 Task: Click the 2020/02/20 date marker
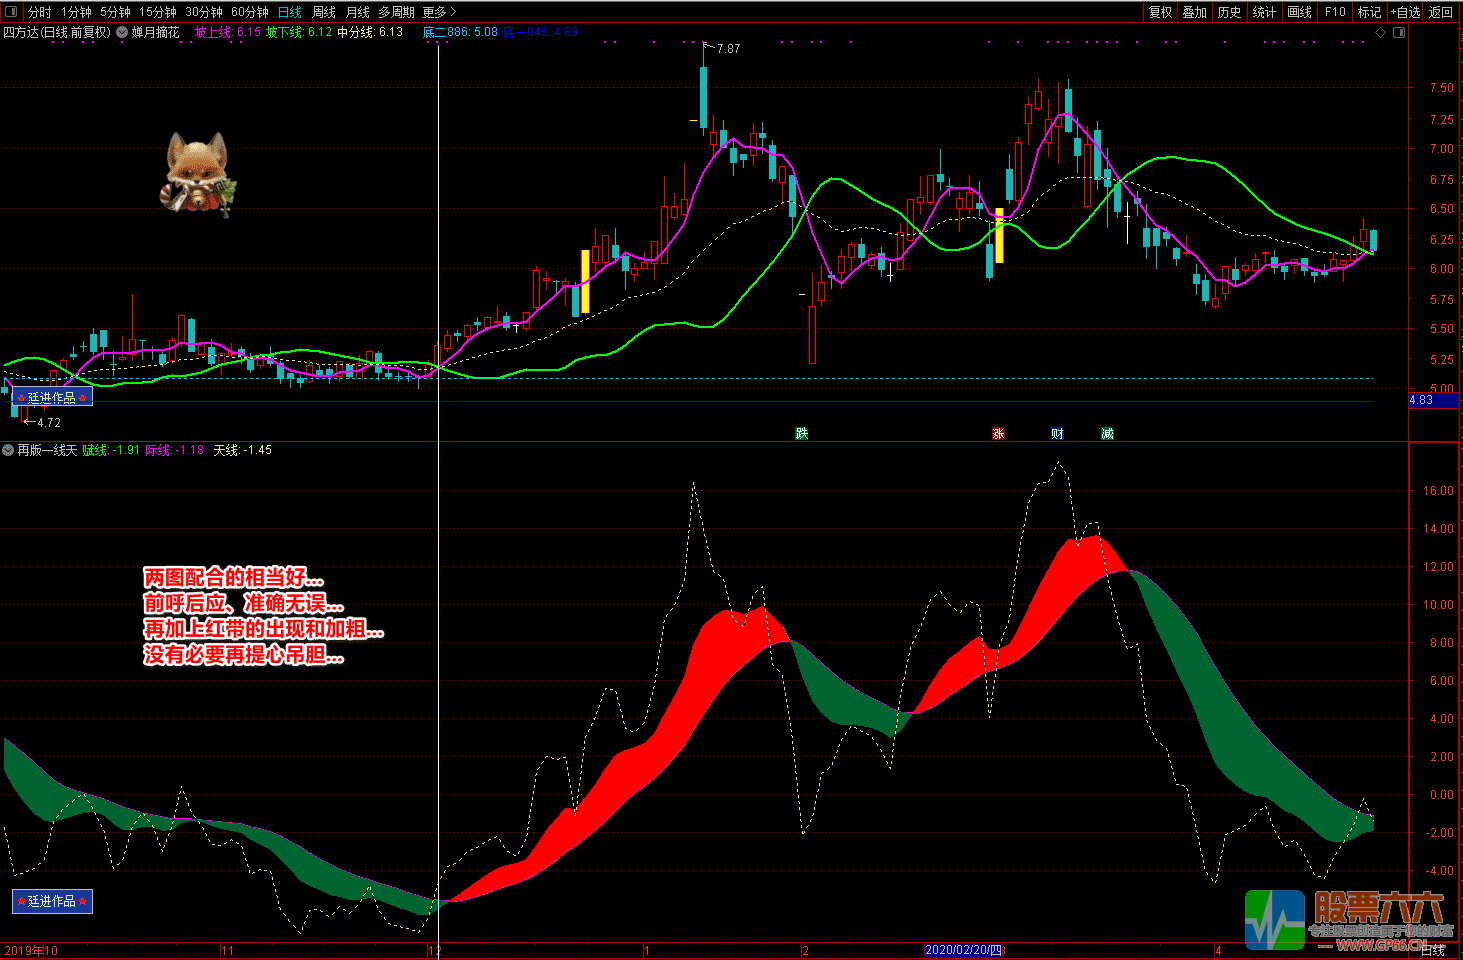coord(964,950)
